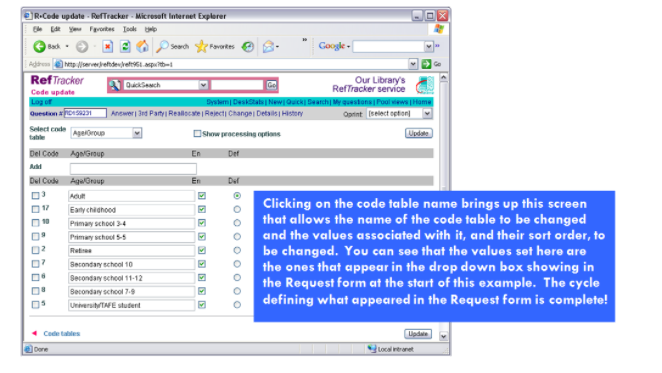Viewport: 662px width, 373px height.
Task: Go to the browser Home icon
Action: pyautogui.click(x=142, y=46)
